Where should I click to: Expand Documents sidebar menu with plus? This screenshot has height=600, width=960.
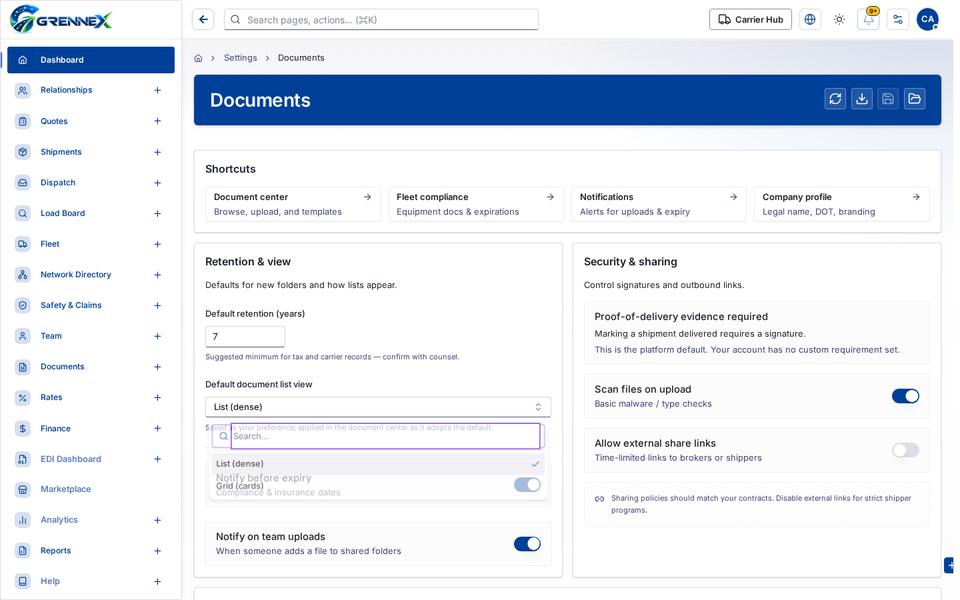[157, 367]
